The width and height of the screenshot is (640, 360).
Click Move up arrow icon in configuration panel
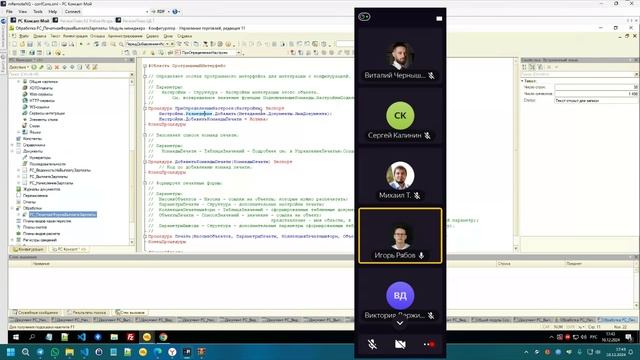click(64, 67)
